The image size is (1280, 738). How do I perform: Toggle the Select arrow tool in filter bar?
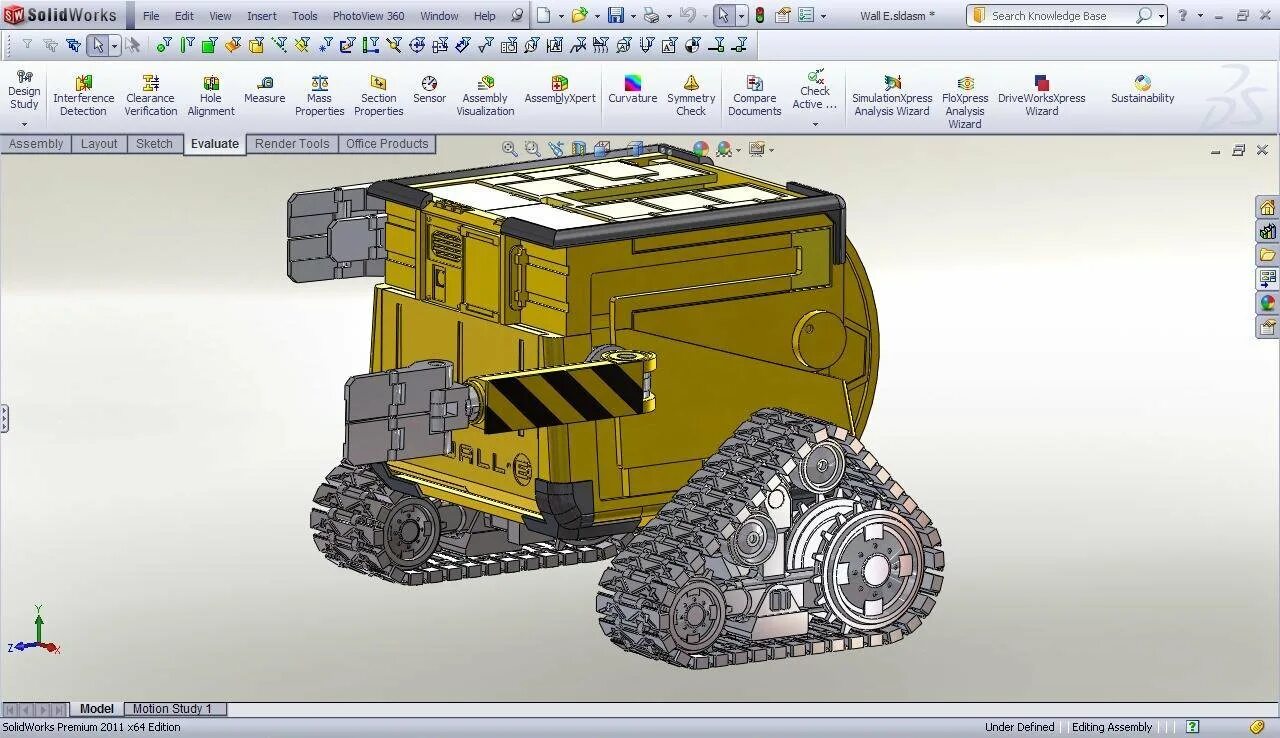pos(98,45)
